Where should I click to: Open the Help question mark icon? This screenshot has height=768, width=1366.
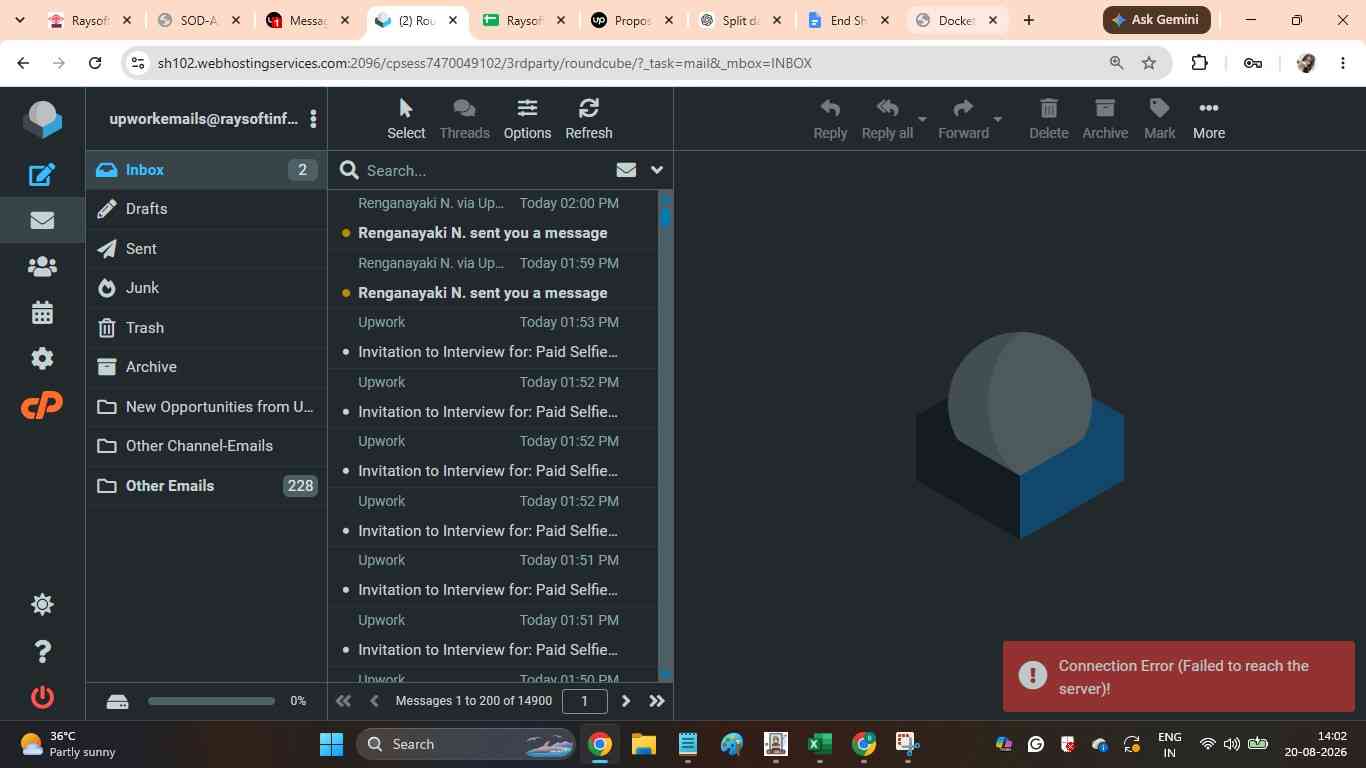[x=42, y=651]
